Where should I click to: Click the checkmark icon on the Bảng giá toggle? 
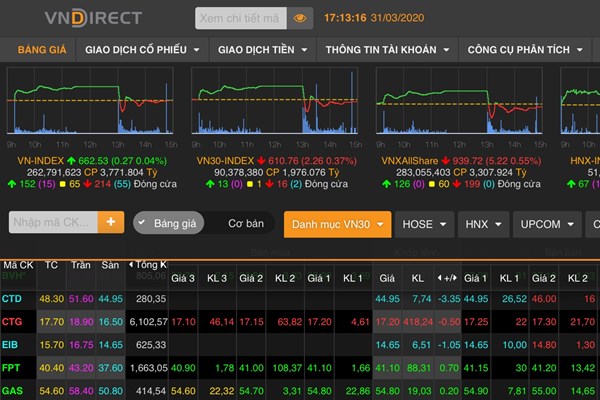(x=142, y=223)
